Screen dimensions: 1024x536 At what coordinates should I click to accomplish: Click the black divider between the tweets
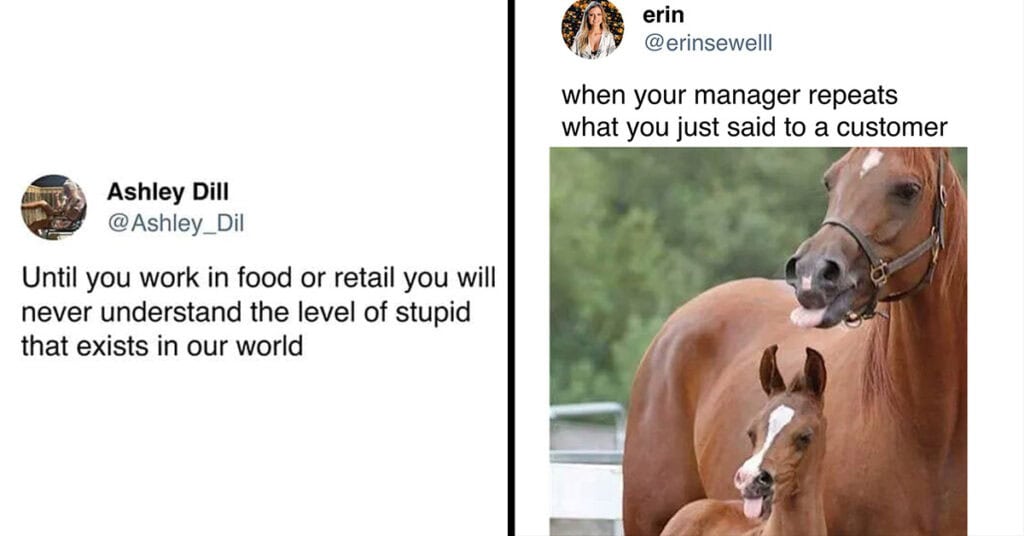(x=511, y=268)
